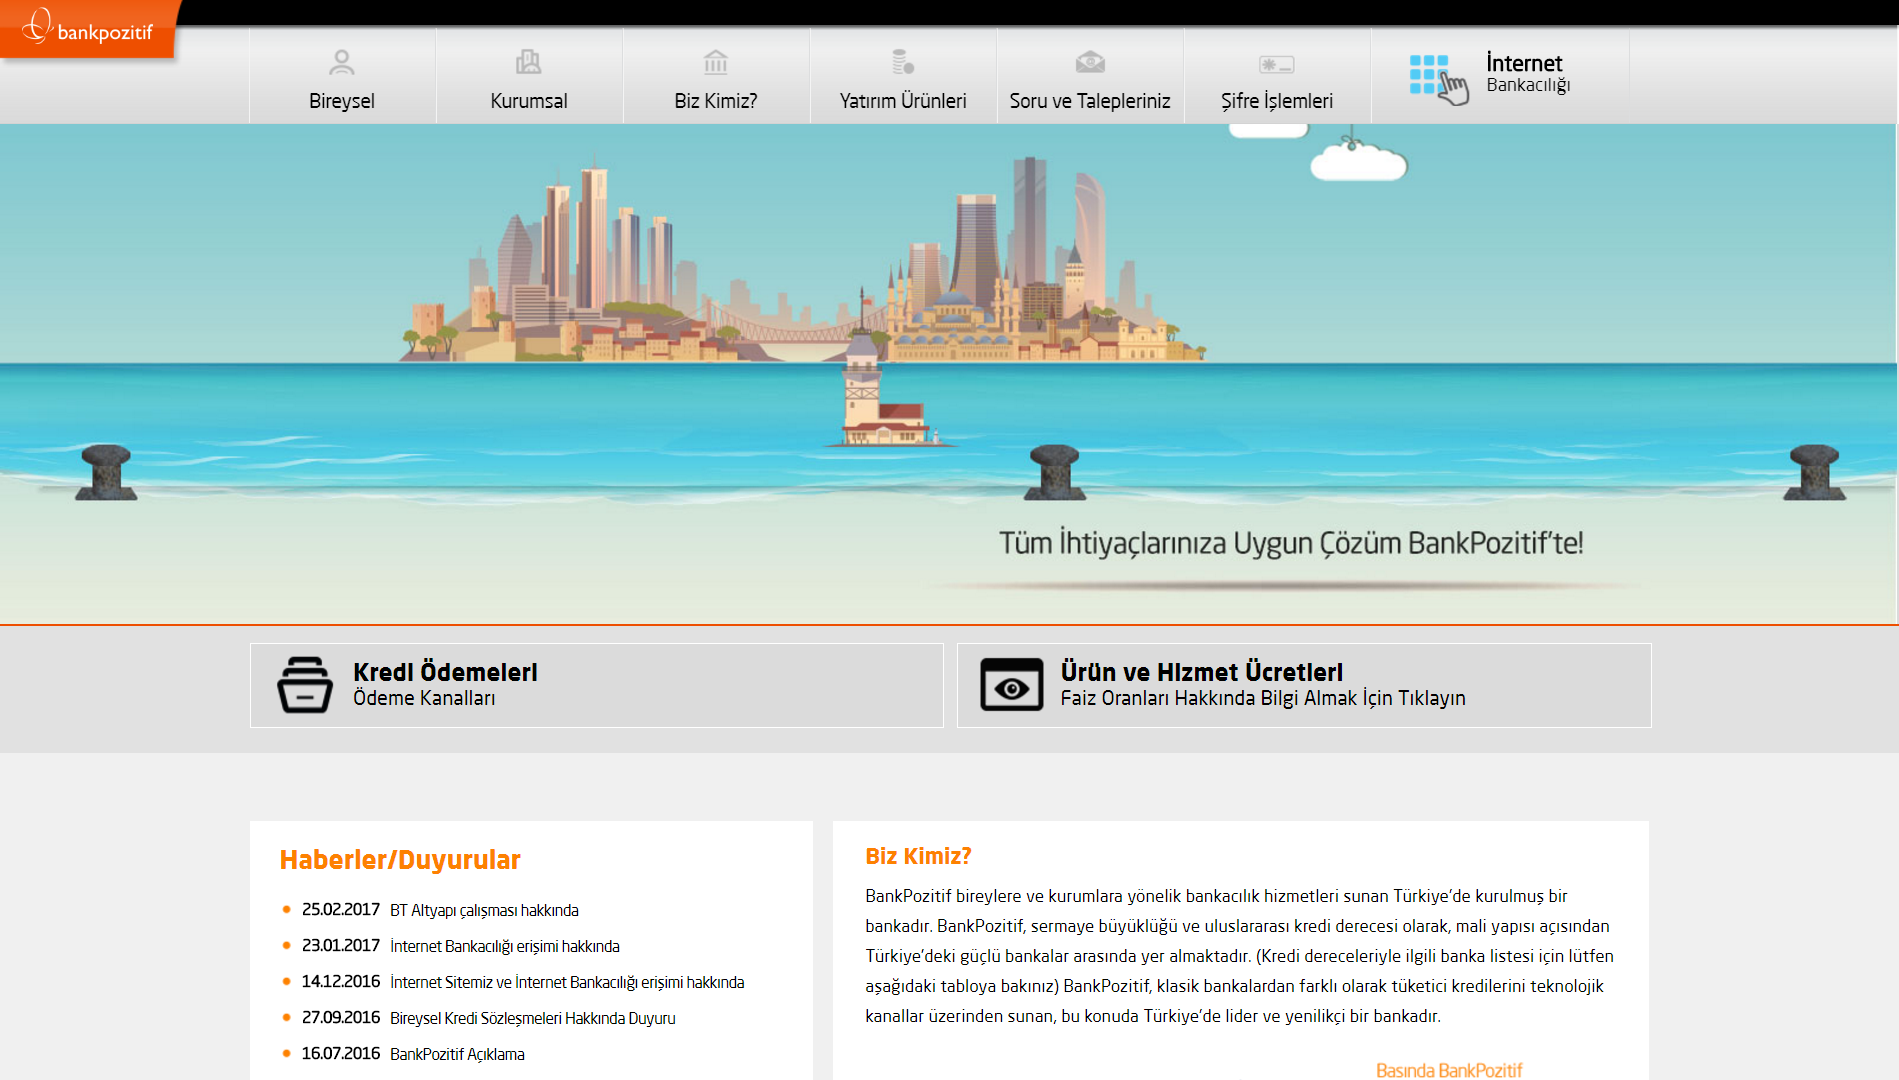Follow the Basında BankPozitif link
1899x1080 pixels.
[1449, 1070]
